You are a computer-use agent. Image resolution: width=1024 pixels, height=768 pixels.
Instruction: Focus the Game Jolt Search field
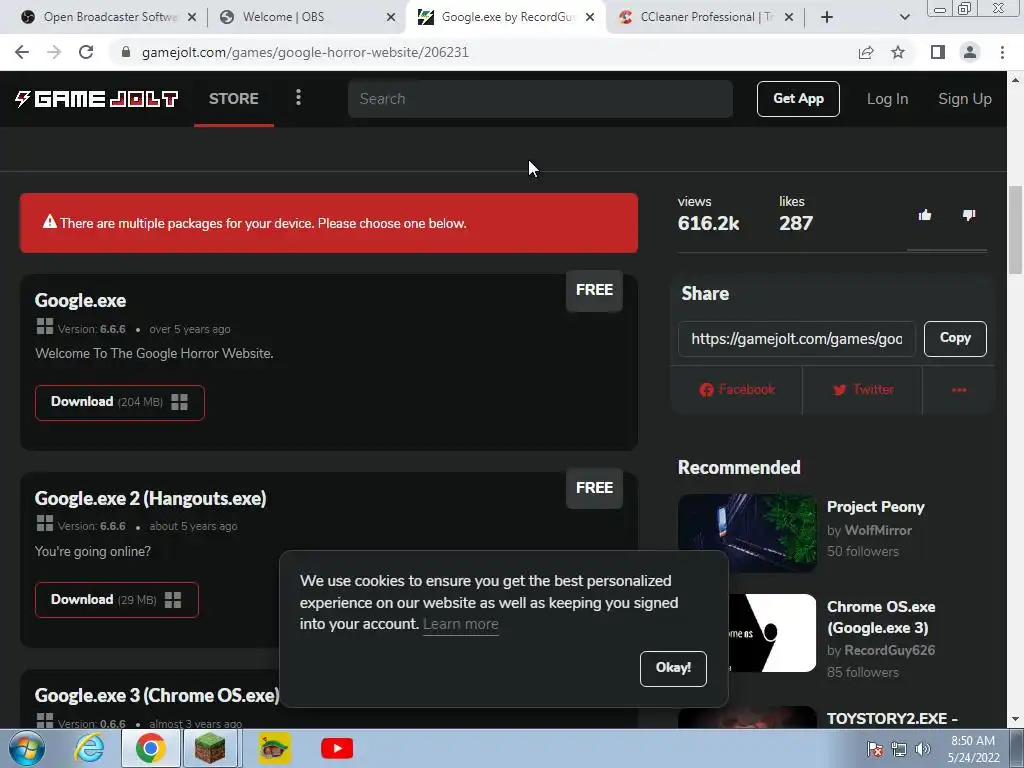[x=540, y=99]
